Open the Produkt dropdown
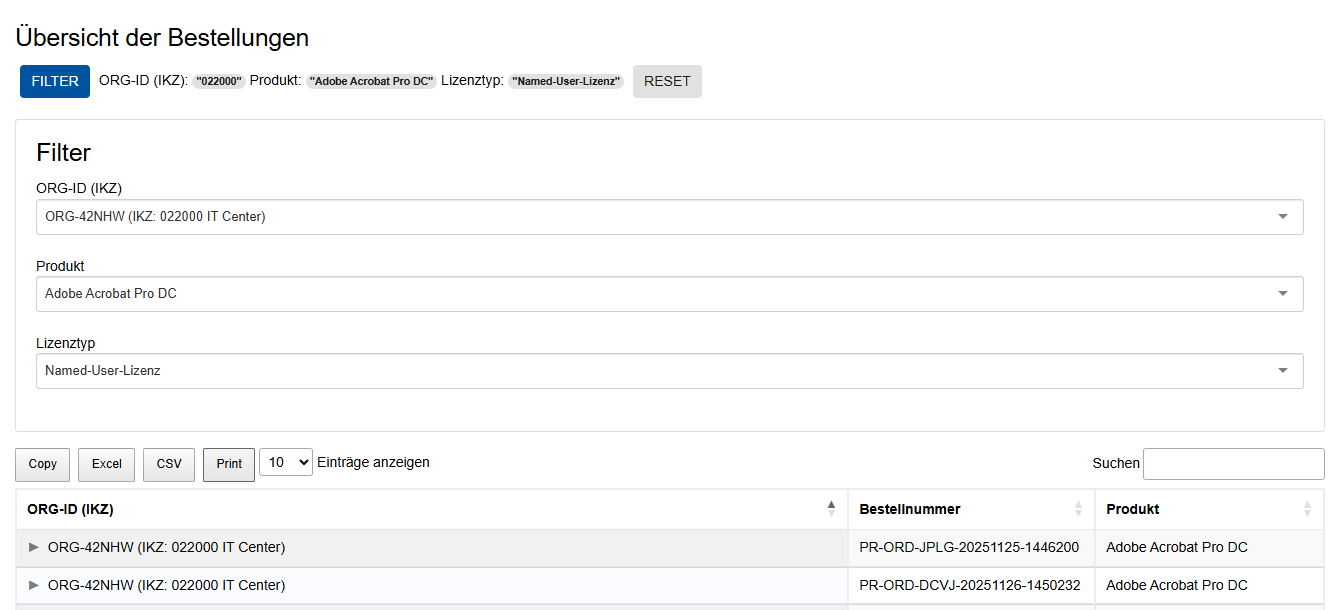Viewport: 1333px width, 610px height. (x=669, y=294)
